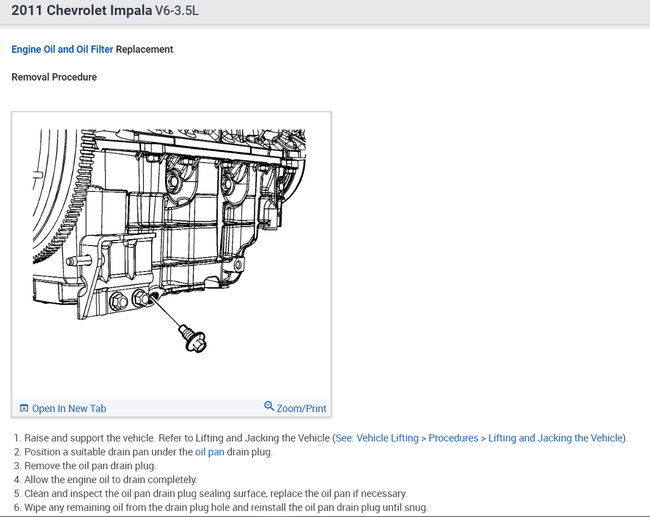
Task: Open the Zoom/Print link
Action: point(301,408)
